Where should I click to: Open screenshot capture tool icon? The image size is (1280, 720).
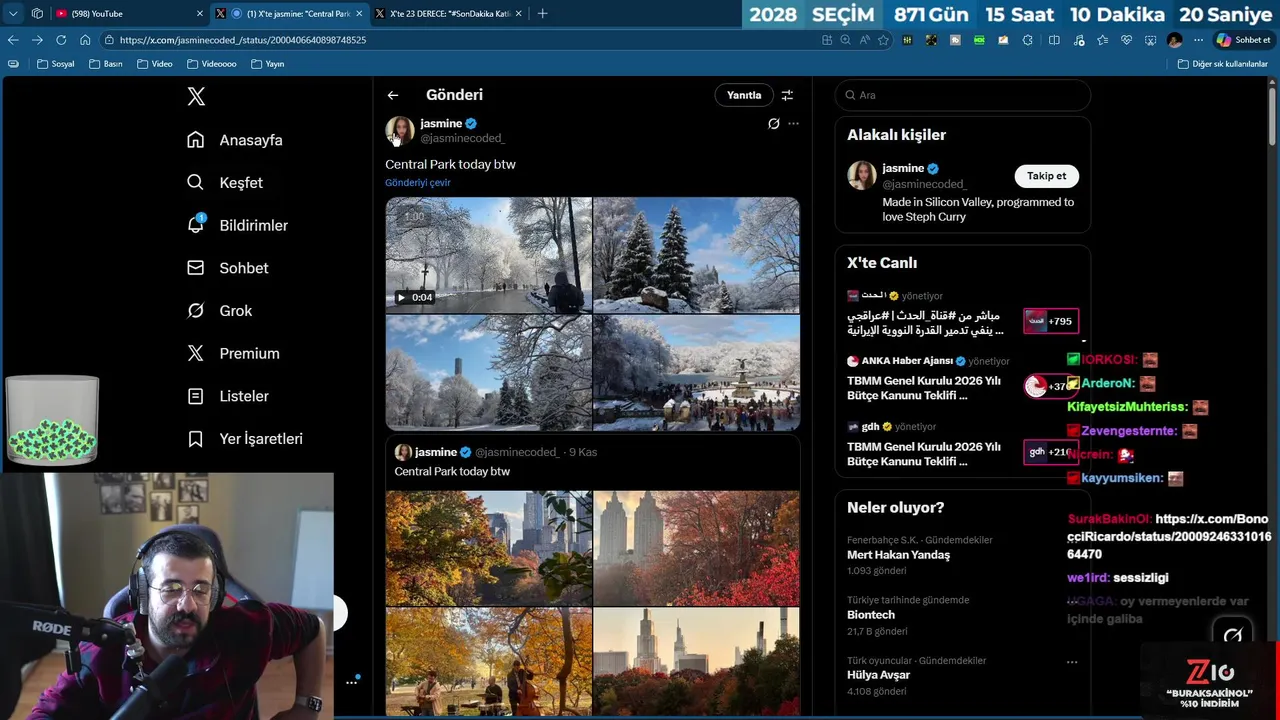1150,40
